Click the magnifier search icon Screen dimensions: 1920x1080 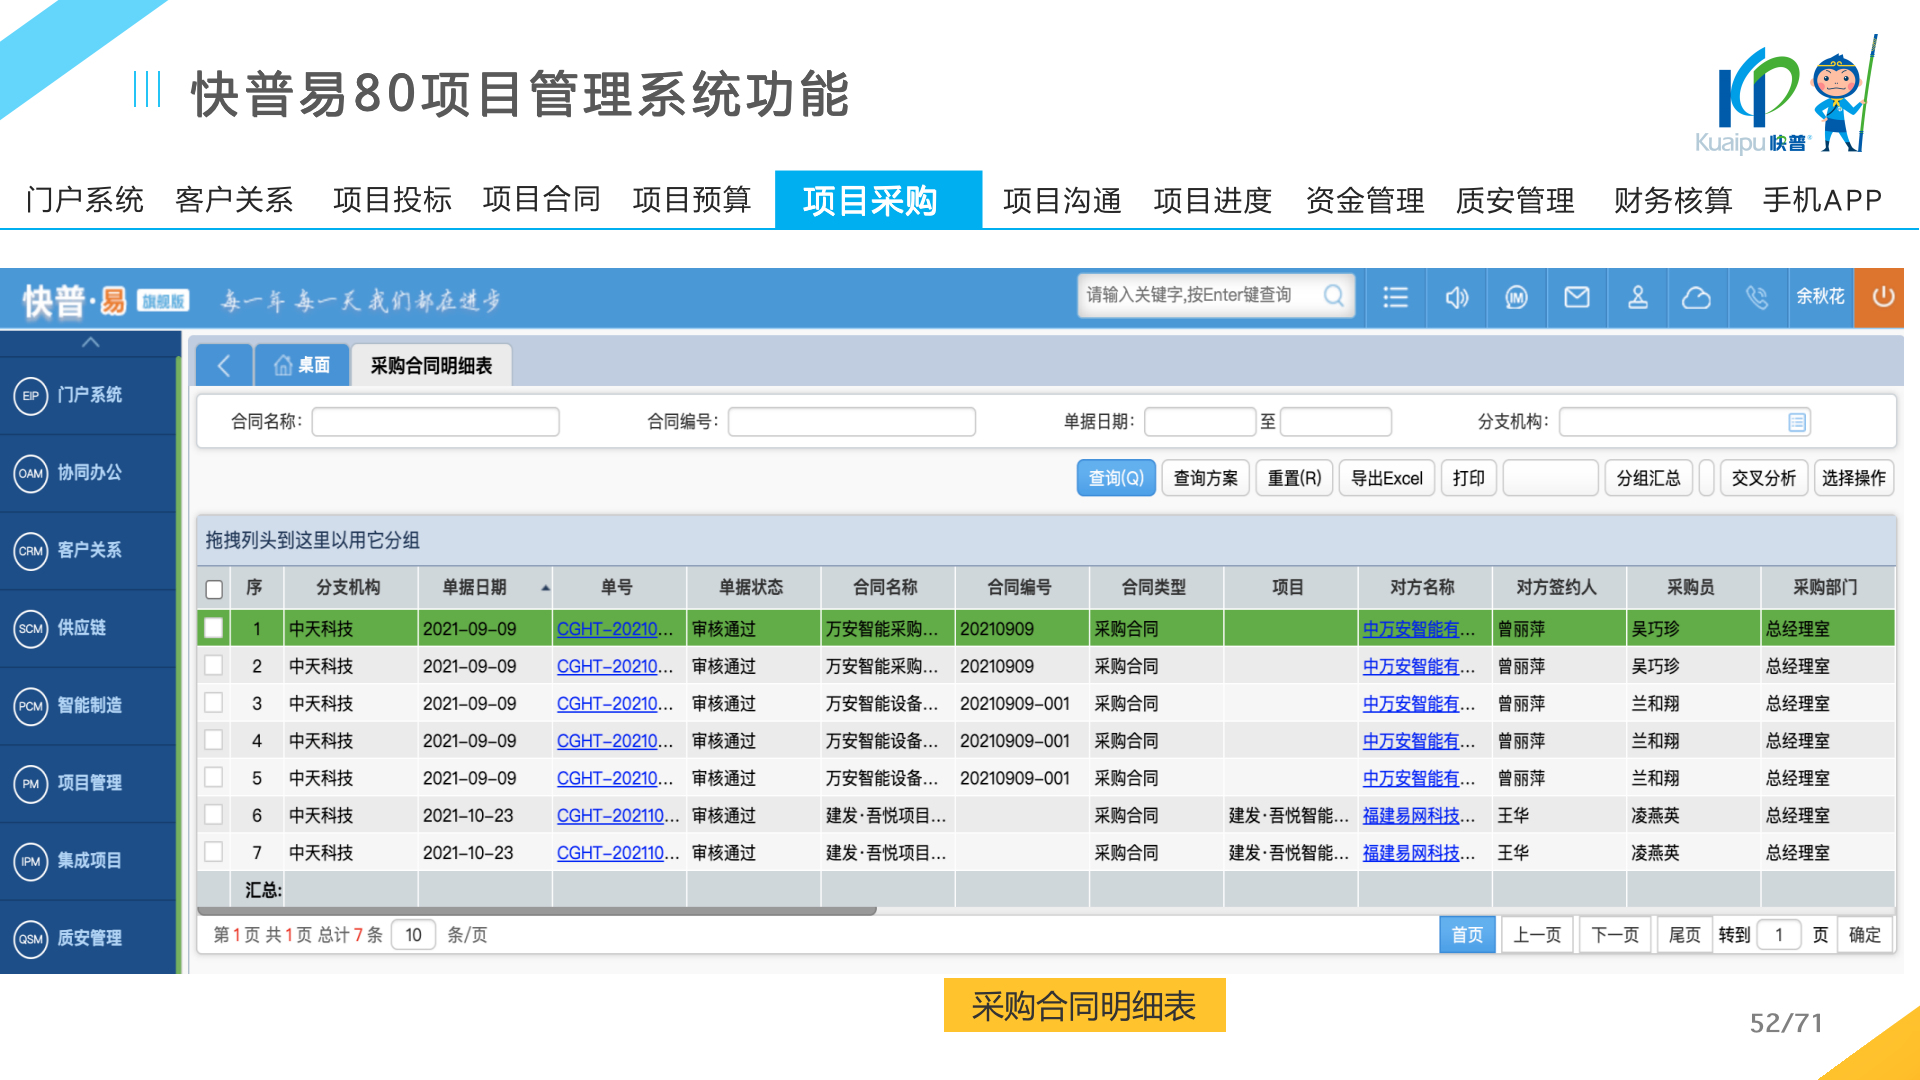pyautogui.click(x=1333, y=295)
